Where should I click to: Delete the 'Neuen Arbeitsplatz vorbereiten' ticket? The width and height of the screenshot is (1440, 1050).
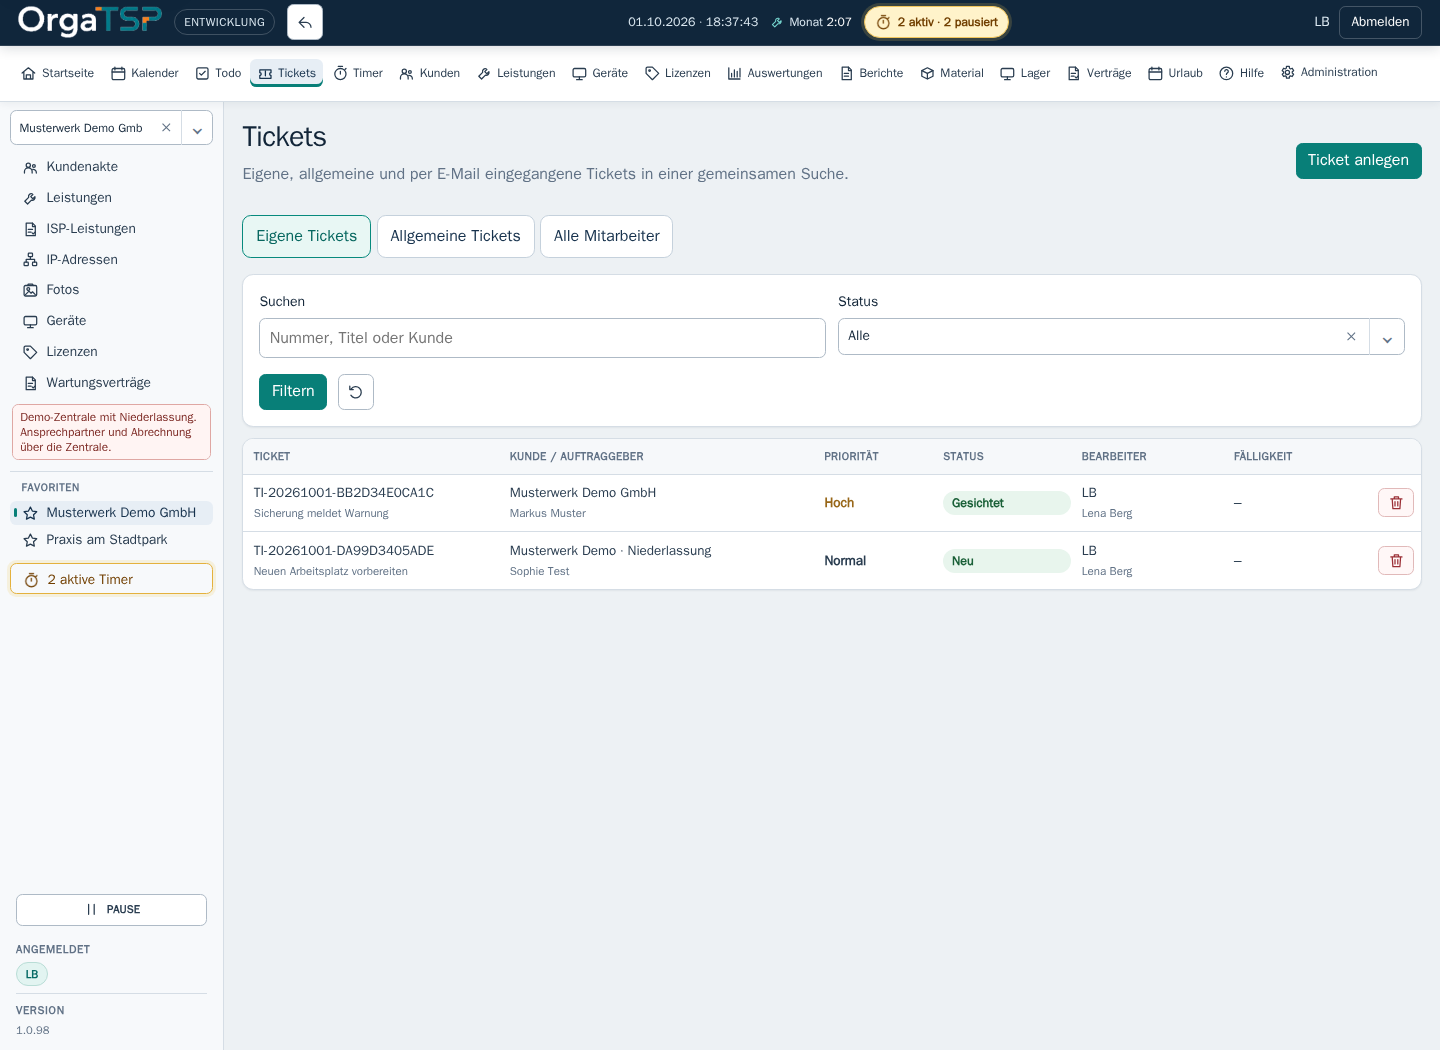click(1396, 561)
